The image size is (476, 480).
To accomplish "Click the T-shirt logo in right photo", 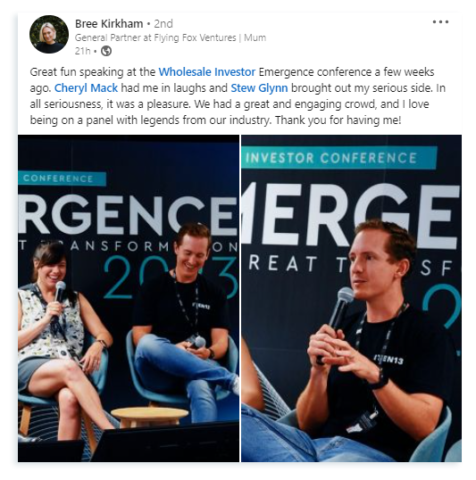I will click(388, 360).
